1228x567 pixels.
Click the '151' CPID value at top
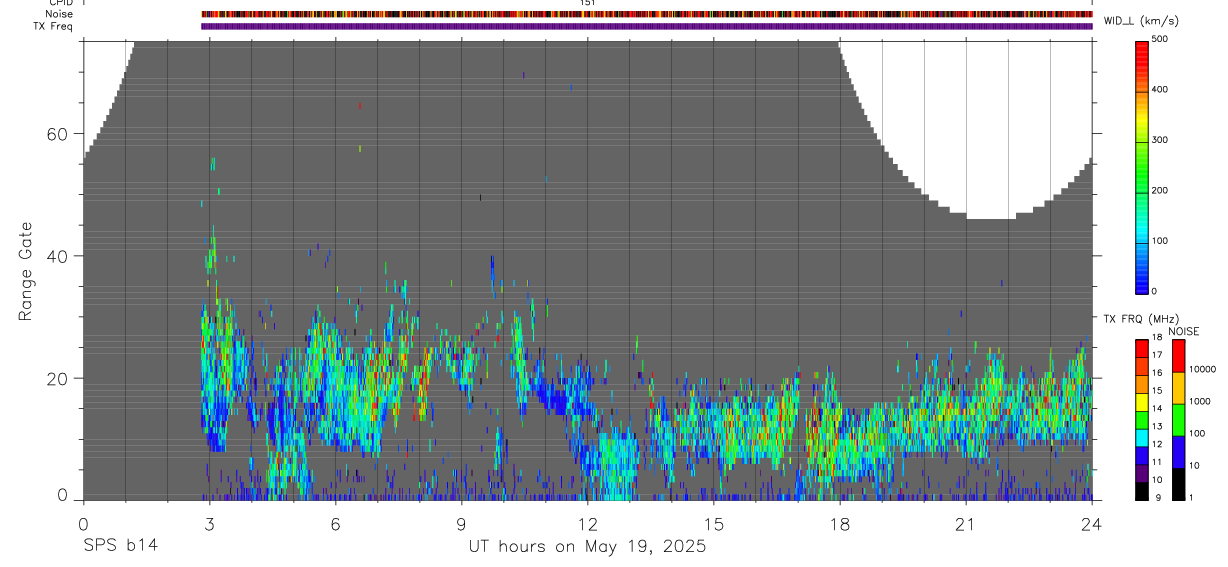(587, 3)
